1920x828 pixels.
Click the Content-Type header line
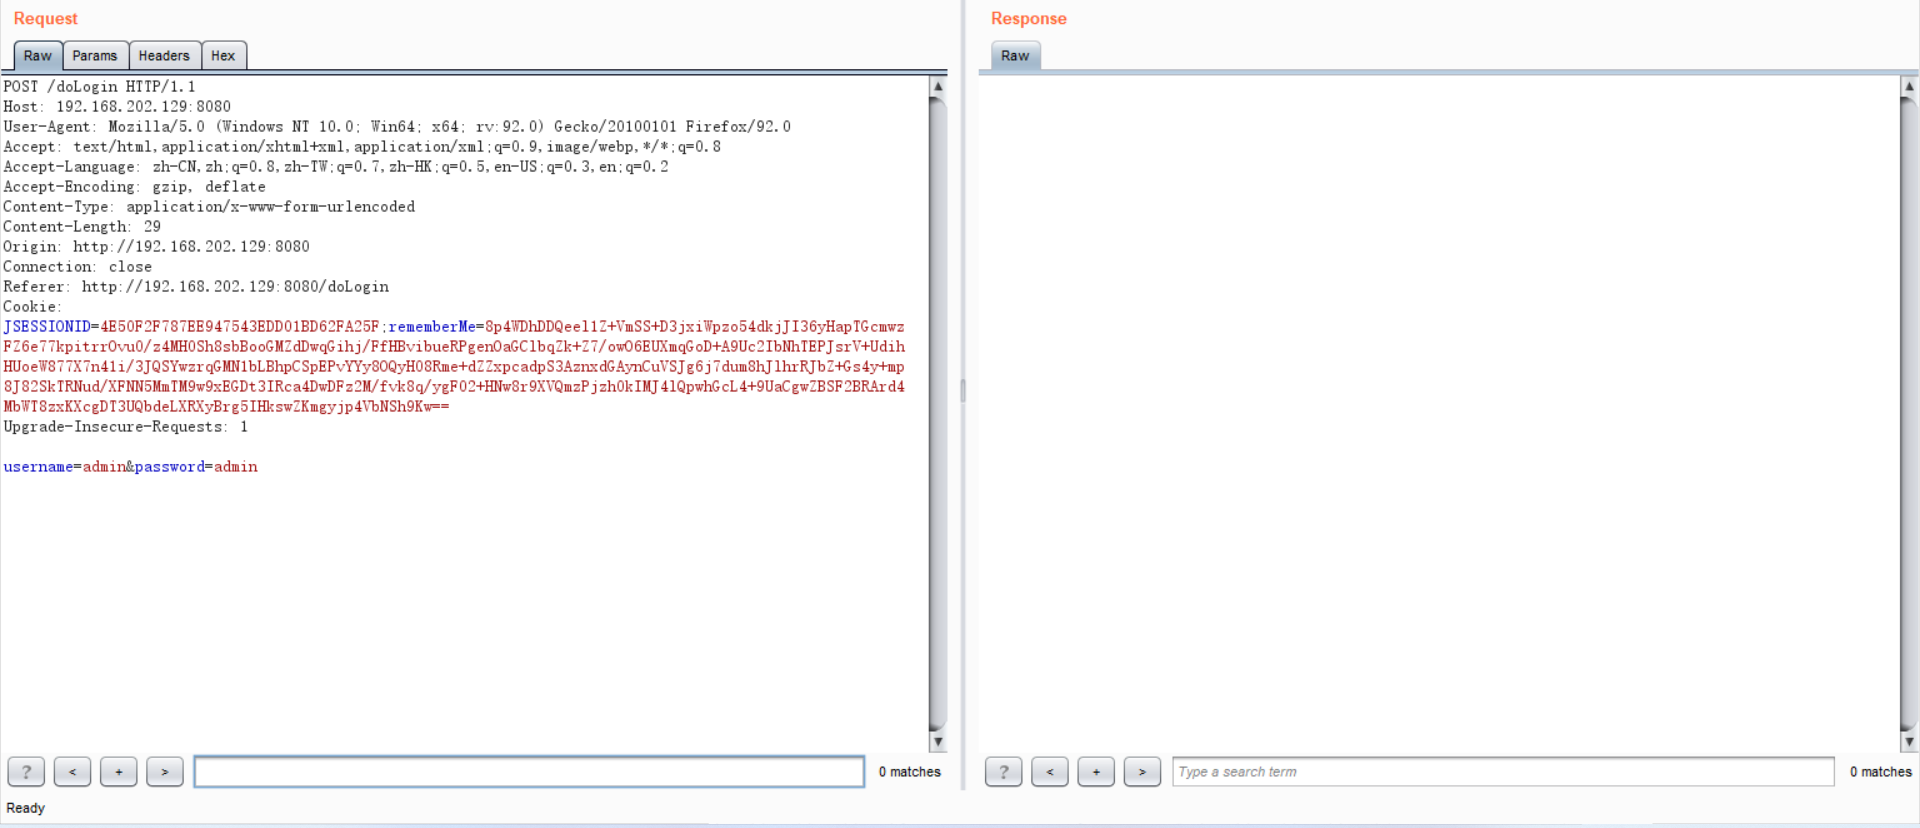point(209,207)
